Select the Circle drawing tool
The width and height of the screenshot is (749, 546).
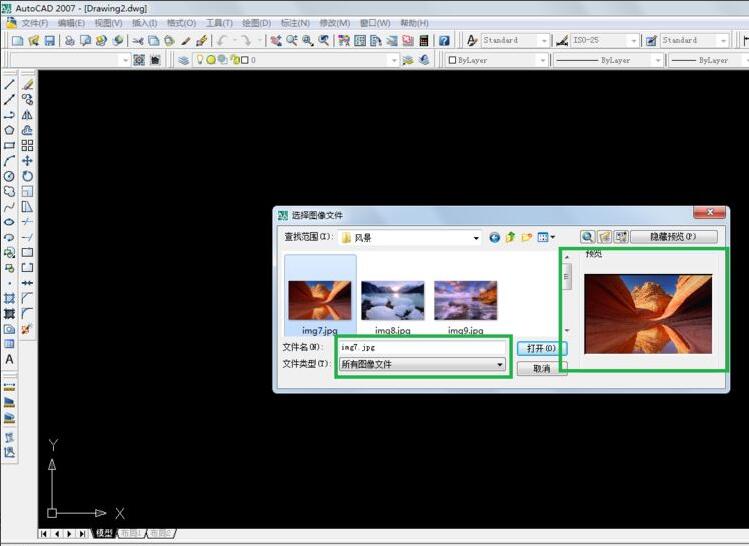(x=9, y=176)
